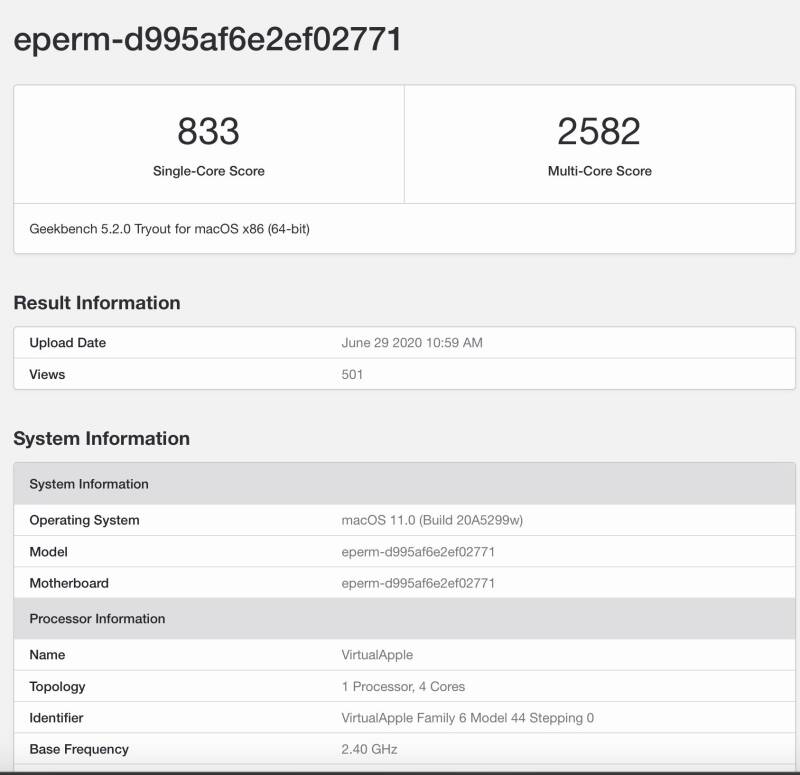Click the 2582 multi-core score number
The width and height of the screenshot is (800, 775).
pos(599,131)
